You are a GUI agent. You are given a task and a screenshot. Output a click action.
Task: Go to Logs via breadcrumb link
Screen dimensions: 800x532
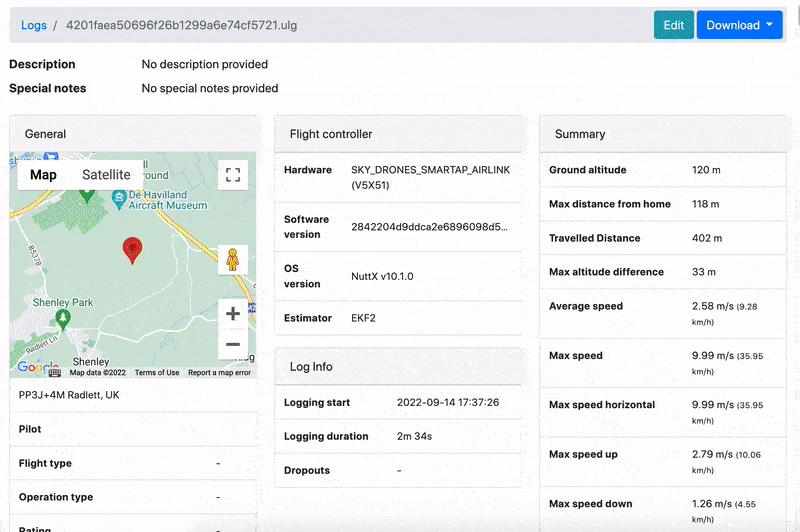click(34, 25)
